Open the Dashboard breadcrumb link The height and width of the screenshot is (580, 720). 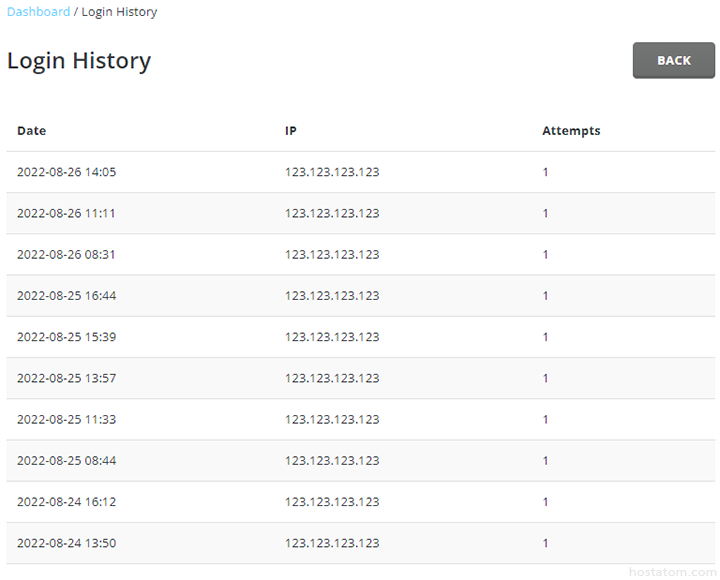point(39,11)
